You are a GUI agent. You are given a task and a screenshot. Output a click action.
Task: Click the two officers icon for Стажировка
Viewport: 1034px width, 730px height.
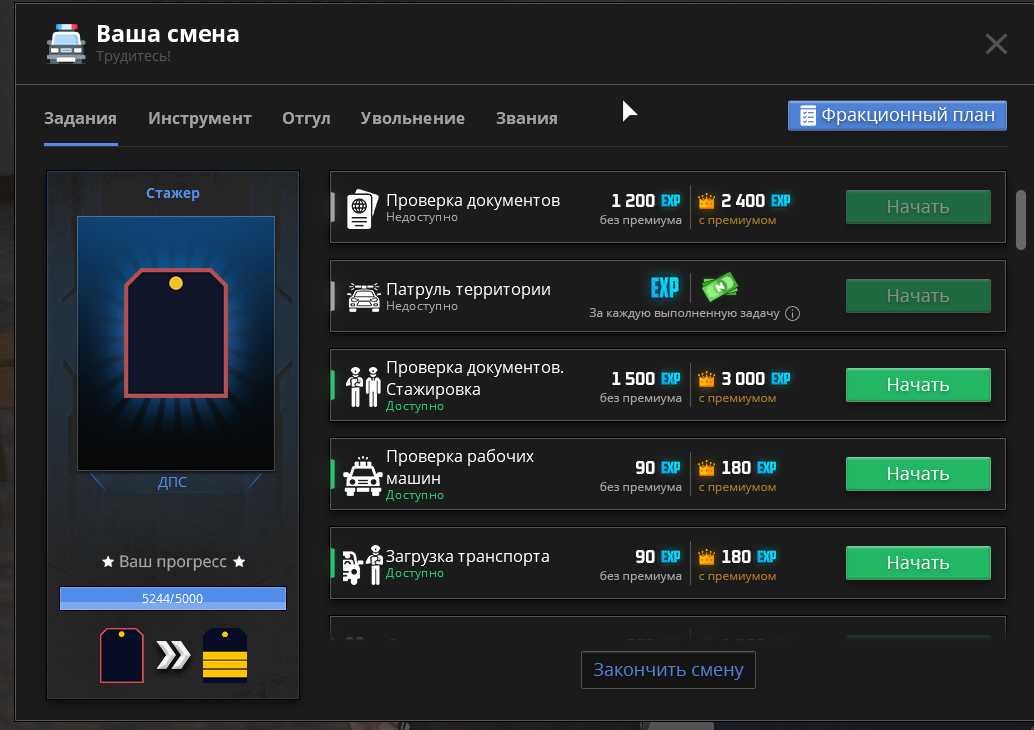click(363, 386)
